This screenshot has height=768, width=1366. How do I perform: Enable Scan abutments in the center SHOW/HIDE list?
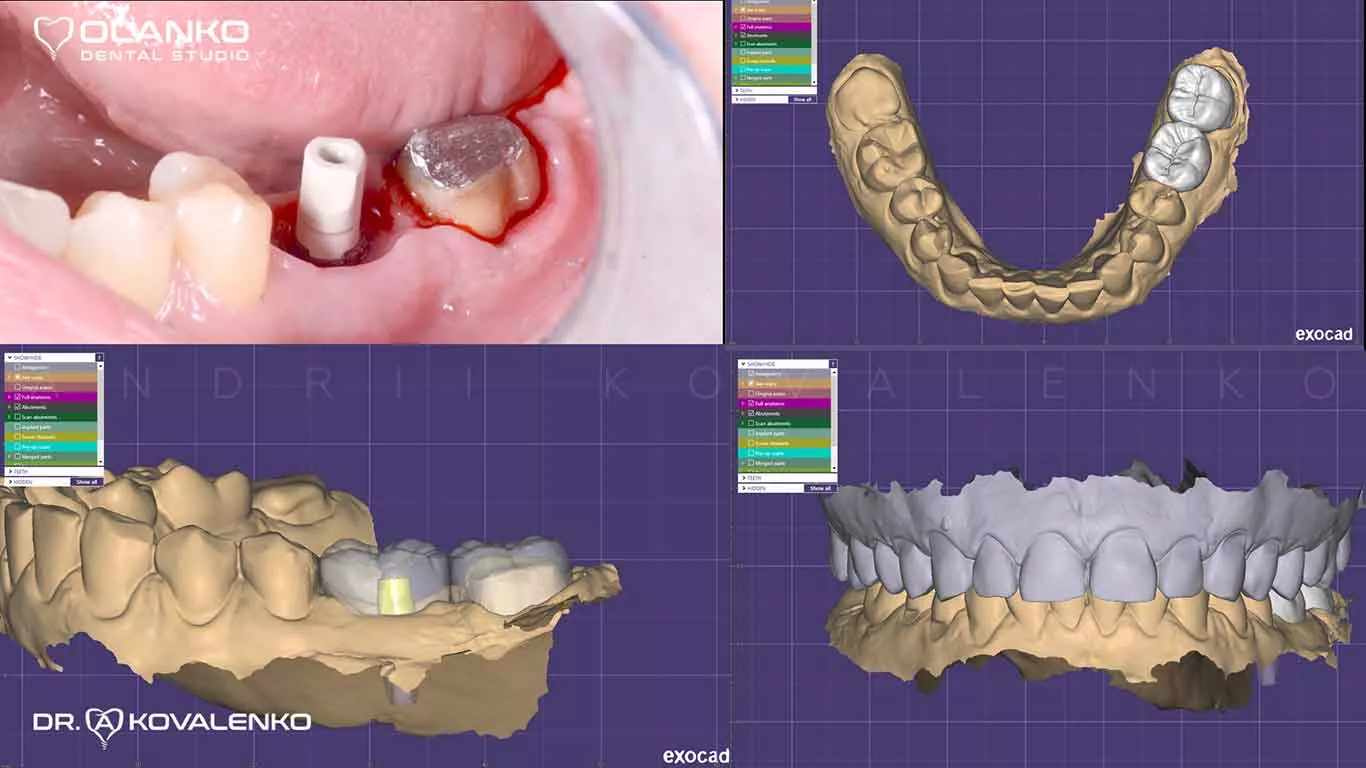pos(751,423)
